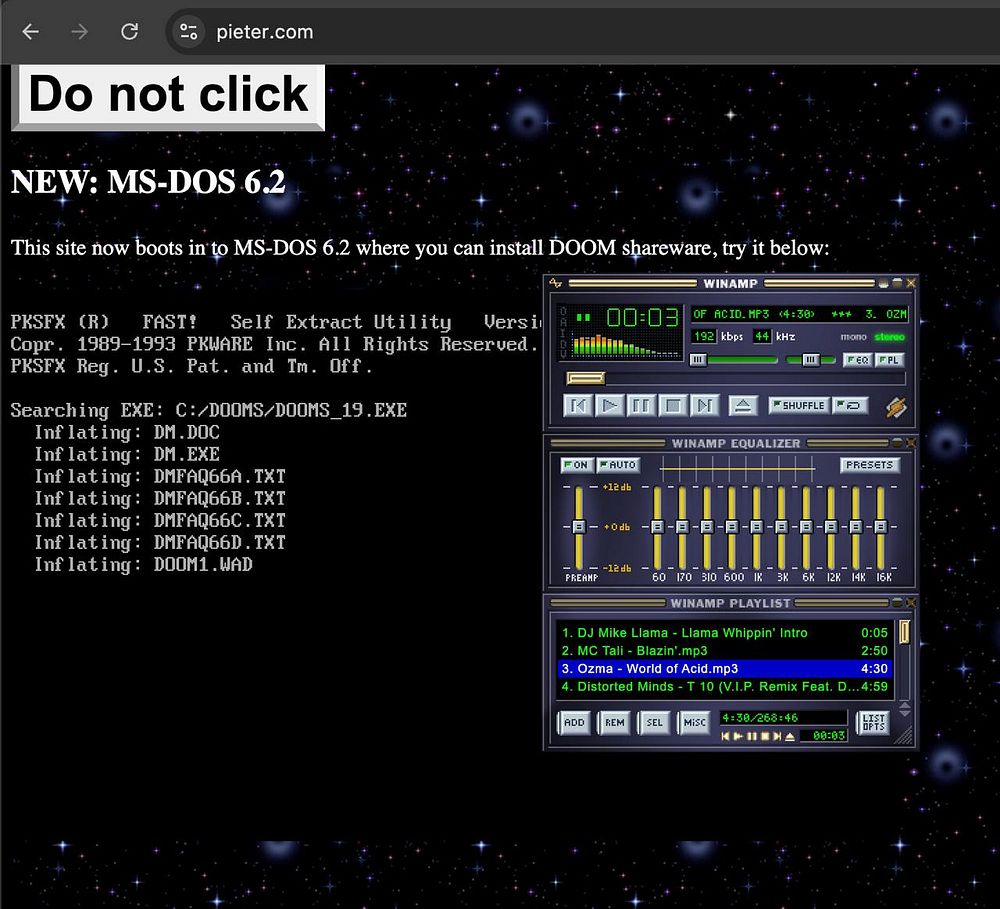Open playlist MISC menu
Screen dimensions: 1000x909
coord(695,723)
